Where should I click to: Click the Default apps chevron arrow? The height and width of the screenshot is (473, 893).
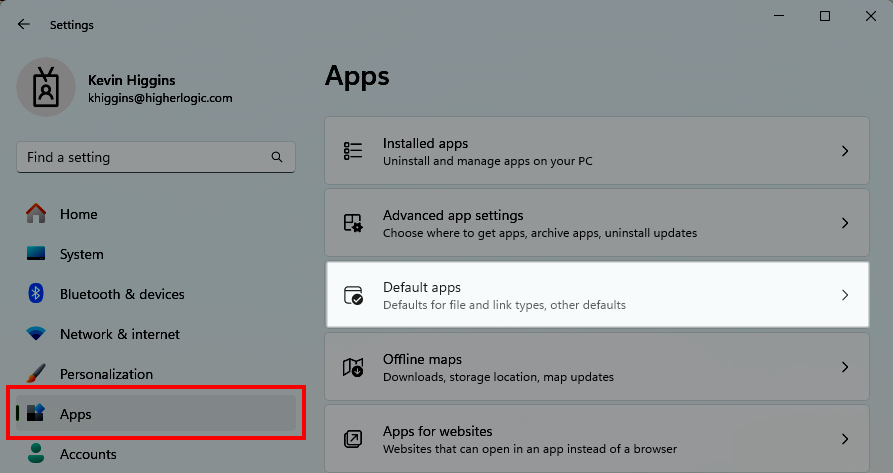[844, 295]
